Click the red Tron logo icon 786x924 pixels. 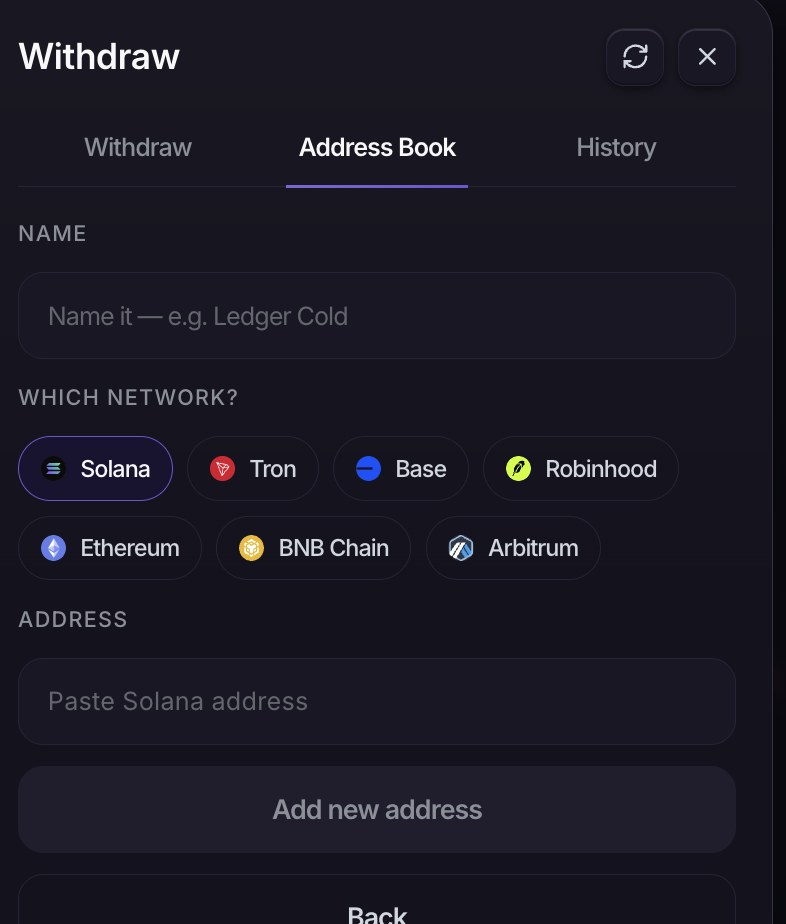pyautogui.click(x=223, y=469)
